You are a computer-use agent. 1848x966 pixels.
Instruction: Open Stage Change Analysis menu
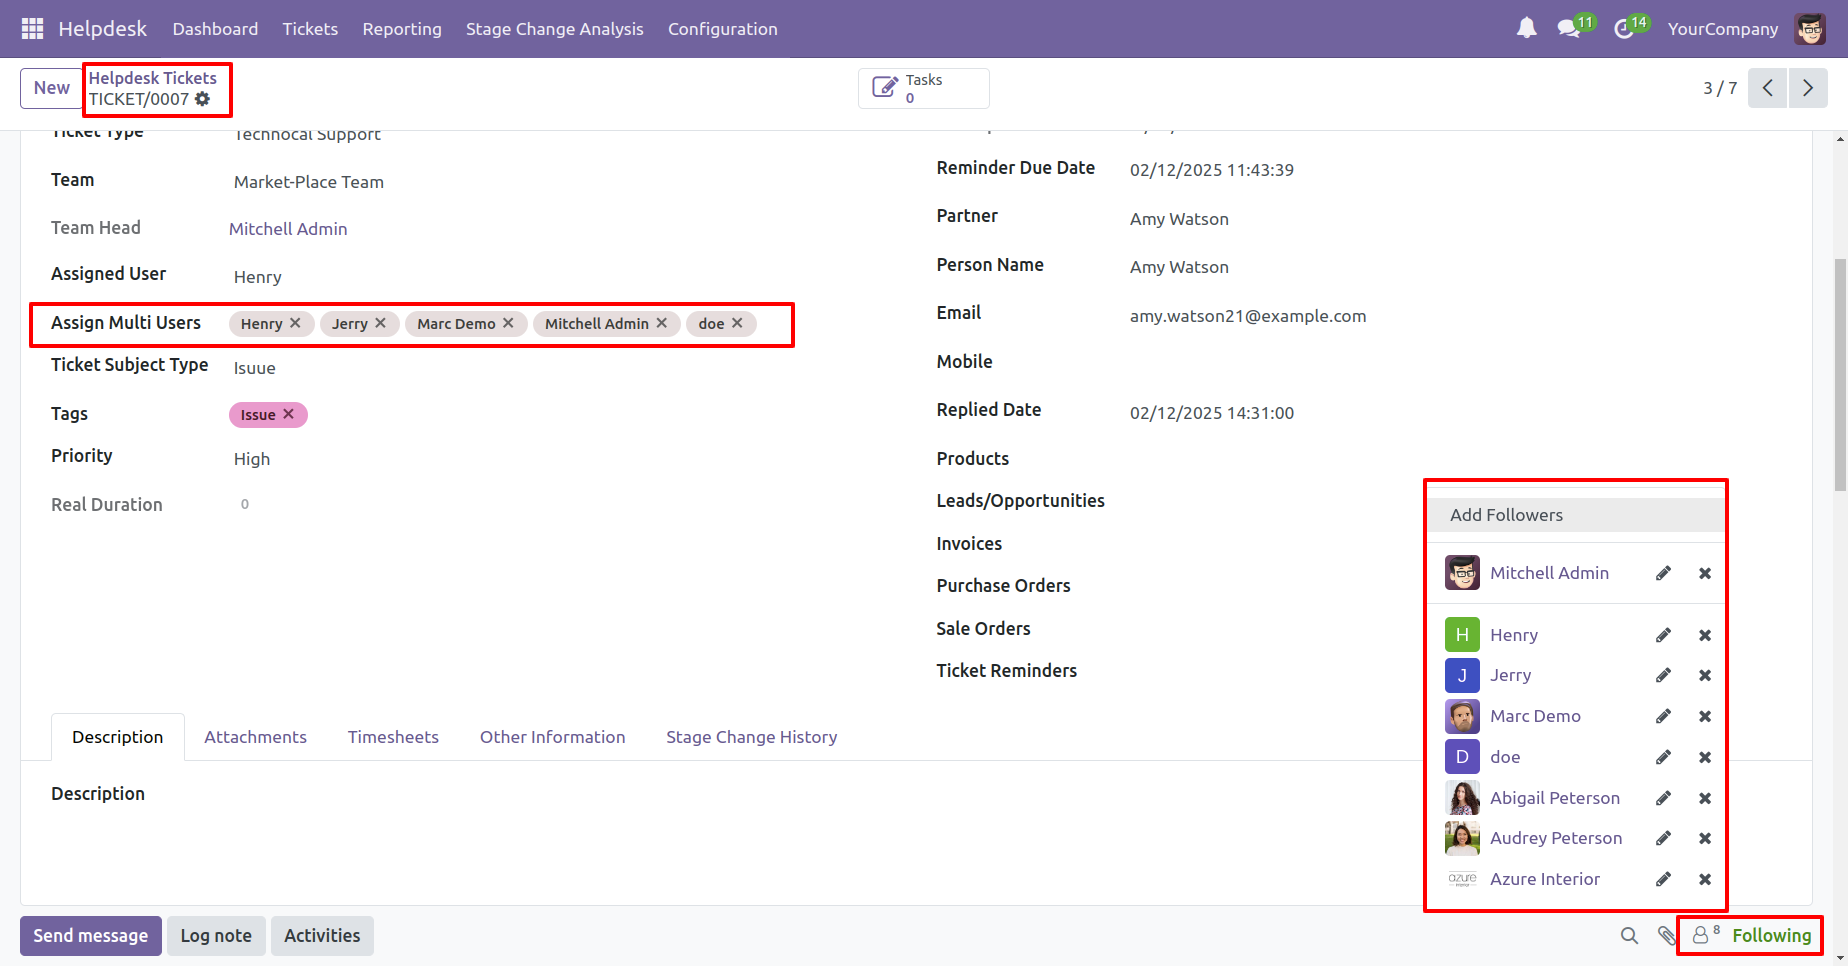[555, 29]
